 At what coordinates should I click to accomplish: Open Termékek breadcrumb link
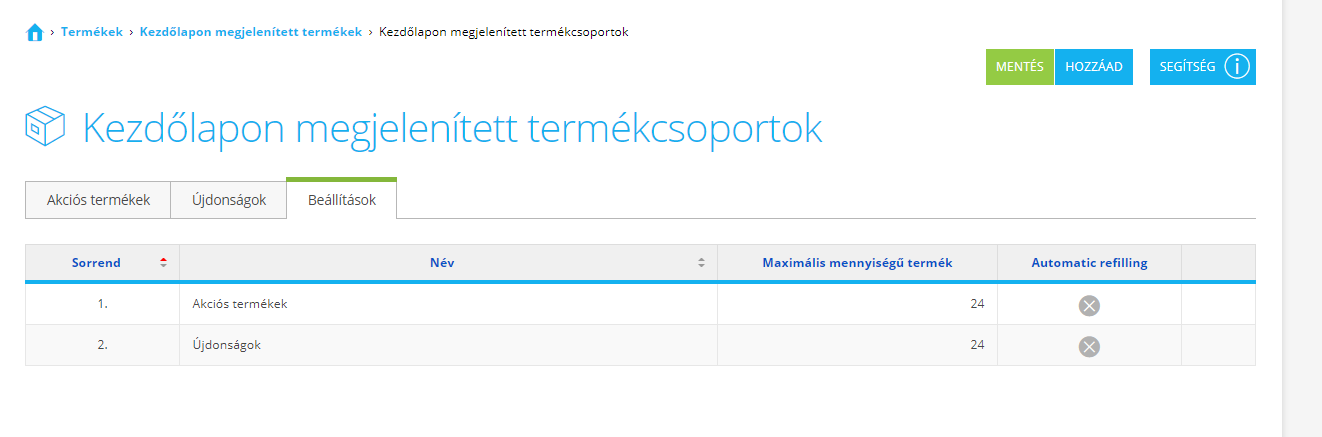coord(92,32)
